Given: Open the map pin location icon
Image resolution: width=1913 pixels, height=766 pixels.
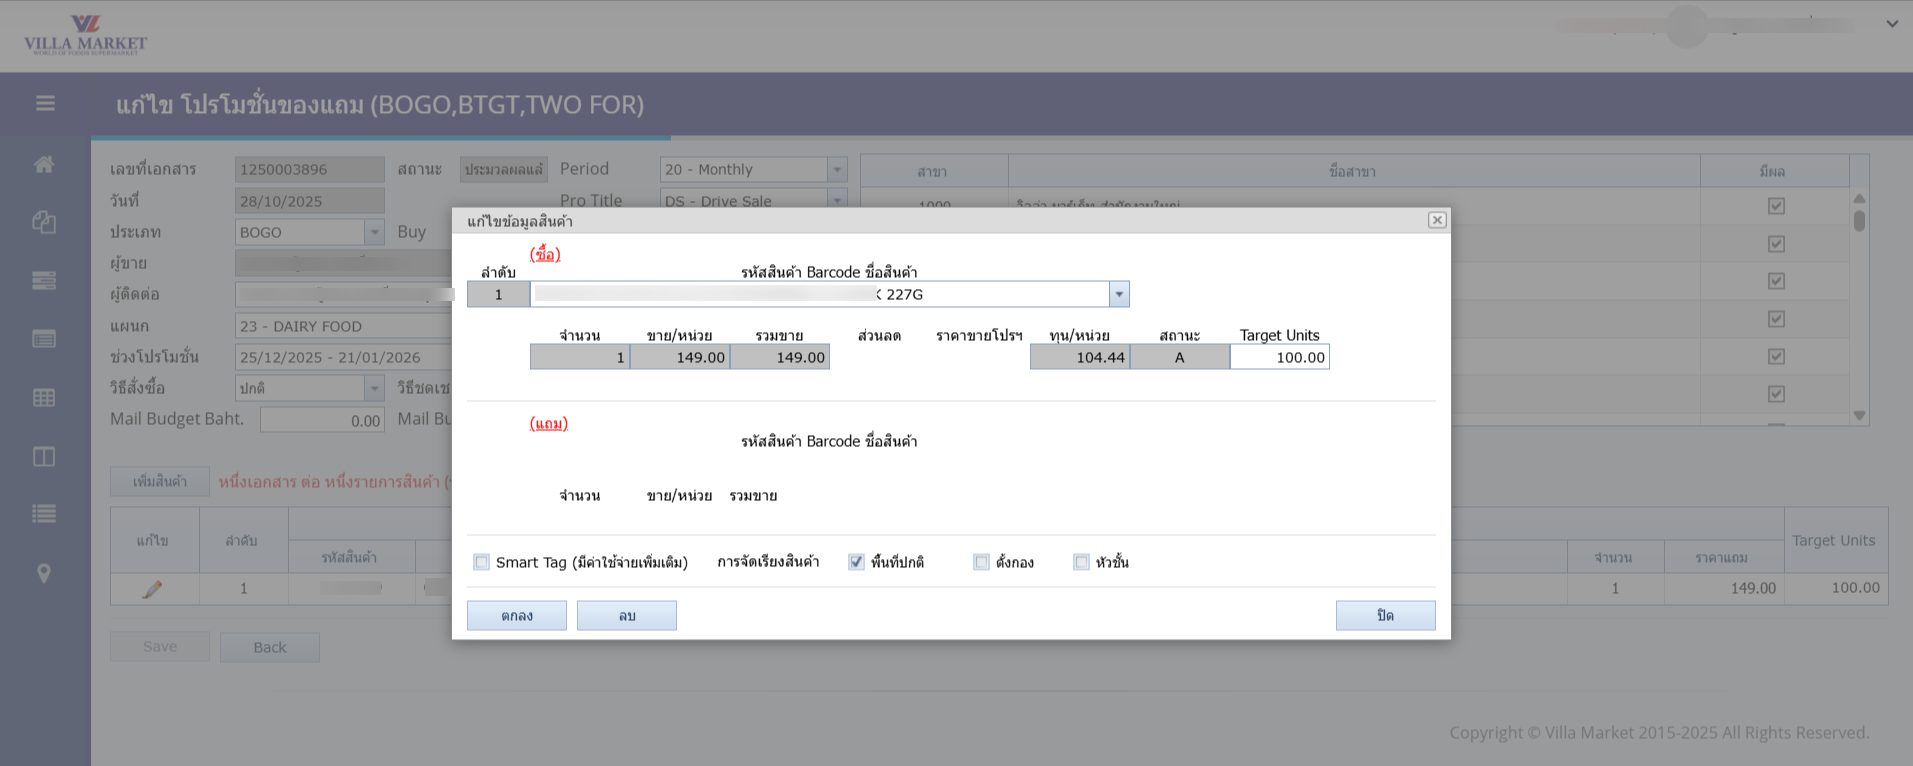Looking at the screenshot, I should click(x=44, y=573).
